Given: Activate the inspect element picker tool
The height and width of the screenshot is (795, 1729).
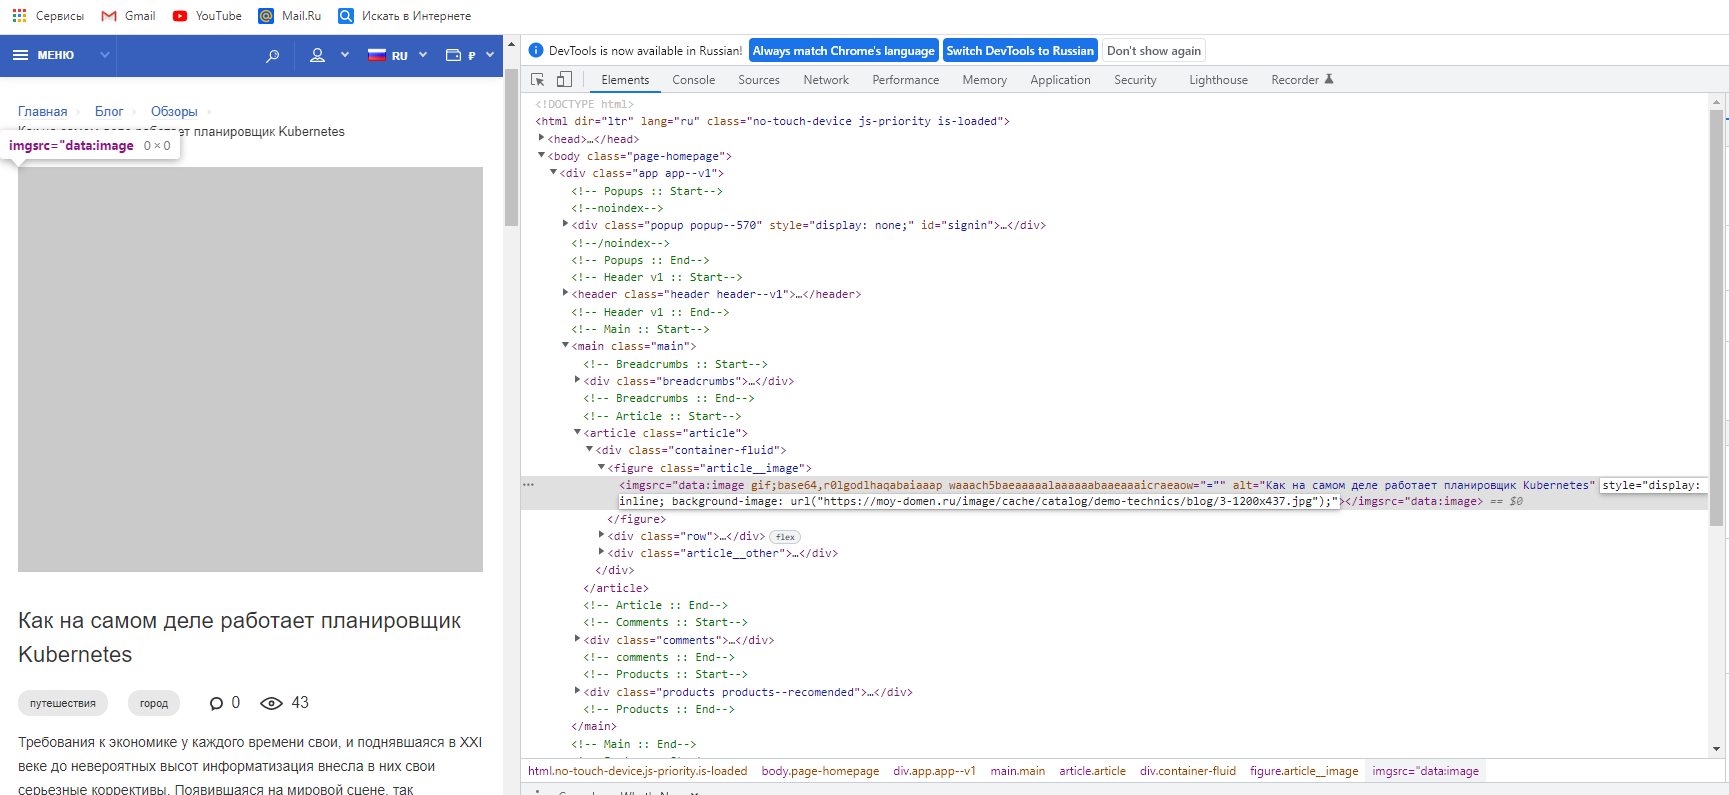Looking at the screenshot, I should tap(538, 80).
